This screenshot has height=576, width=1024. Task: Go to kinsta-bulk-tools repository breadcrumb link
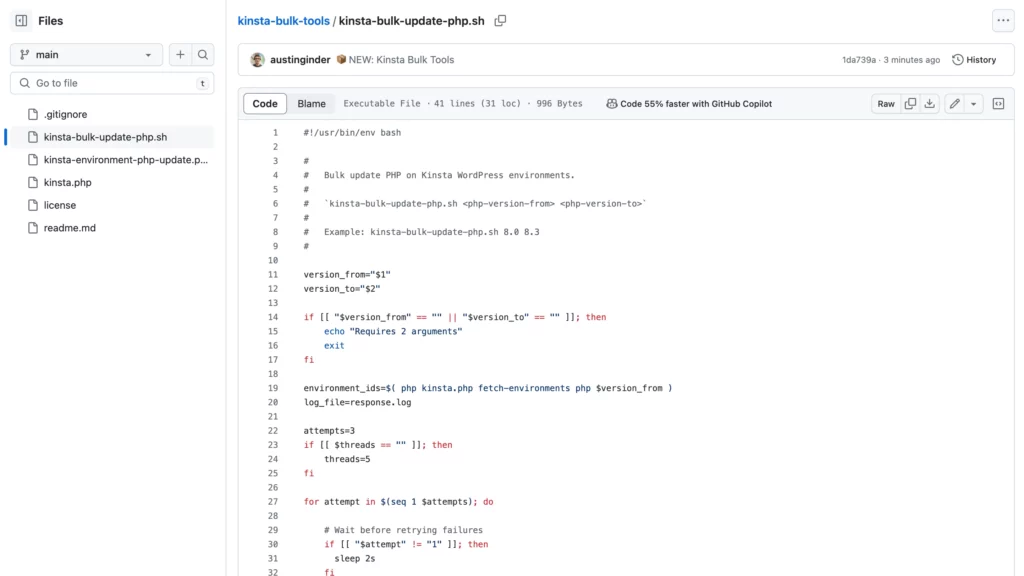[283, 20]
